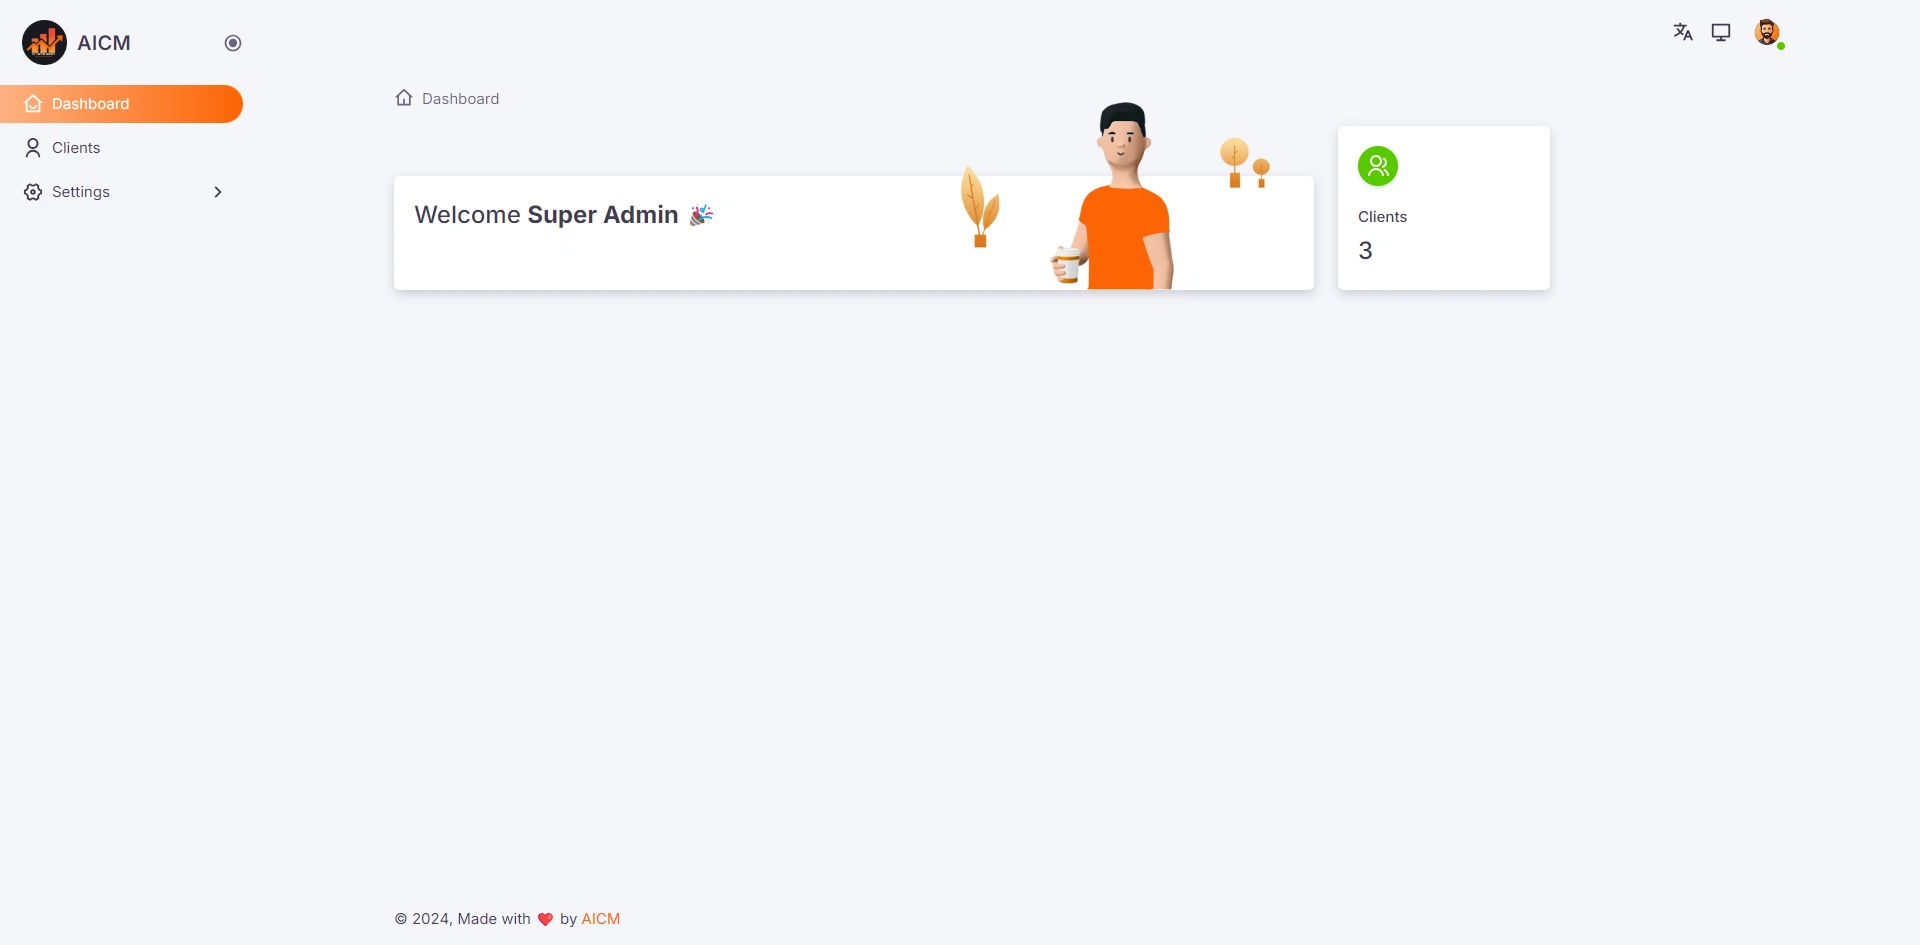The image size is (1920, 945).
Task: Click the Dashboard breadcrumb text
Action: click(x=460, y=99)
